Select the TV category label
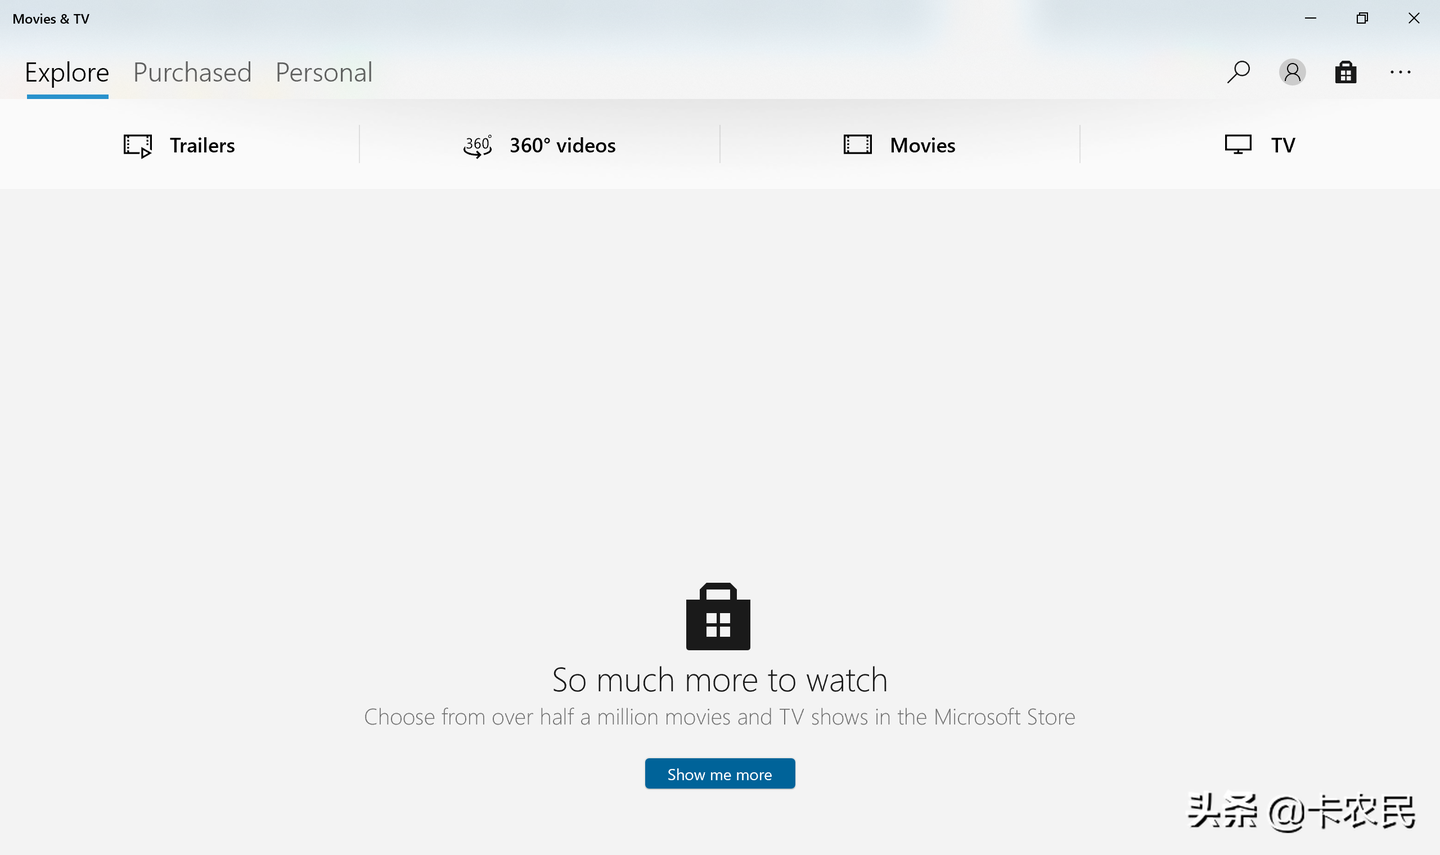 (1283, 146)
